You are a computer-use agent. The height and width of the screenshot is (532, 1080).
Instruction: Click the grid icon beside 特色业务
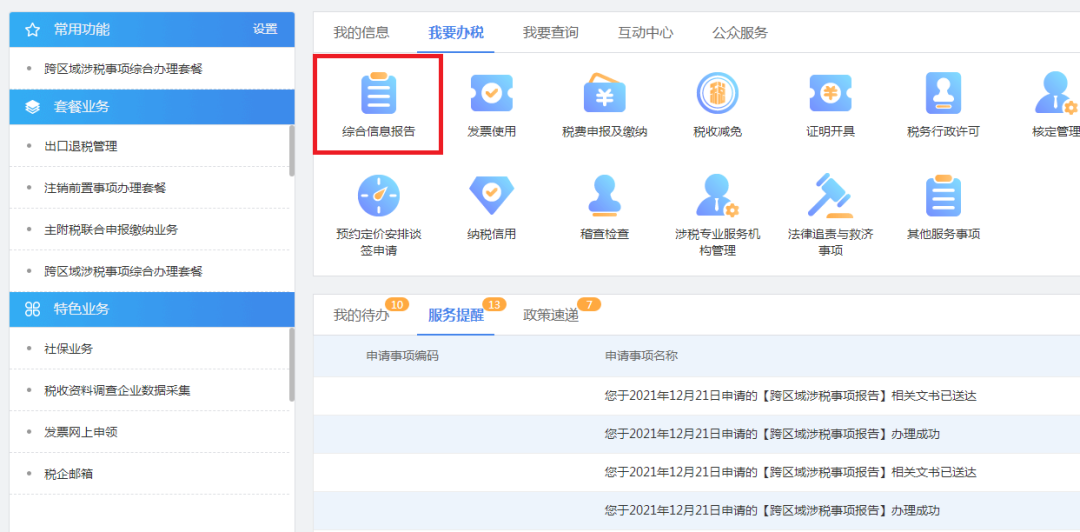32,309
